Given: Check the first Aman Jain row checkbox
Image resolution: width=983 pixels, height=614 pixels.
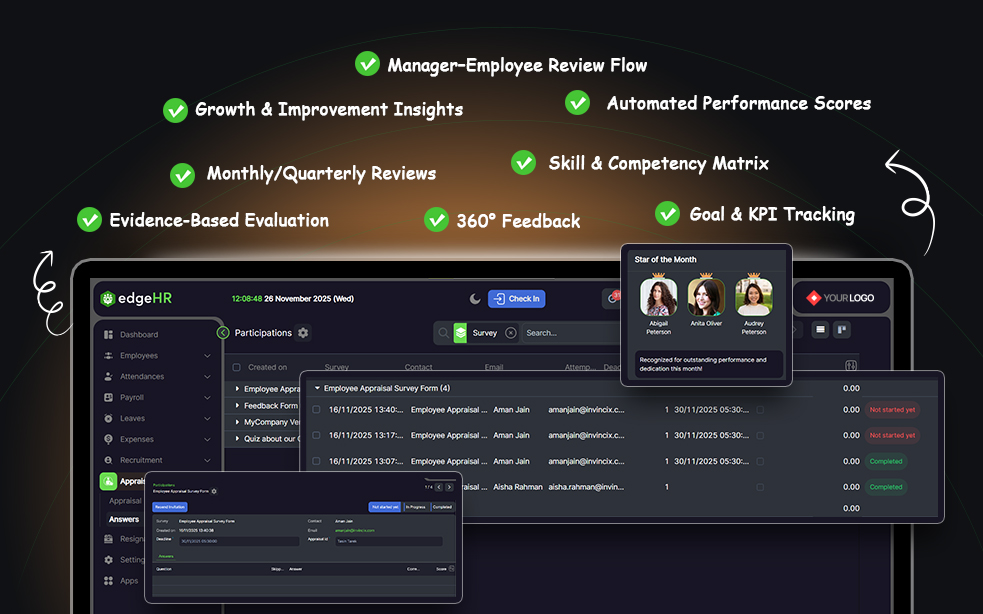Looking at the screenshot, I should (x=316, y=410).
